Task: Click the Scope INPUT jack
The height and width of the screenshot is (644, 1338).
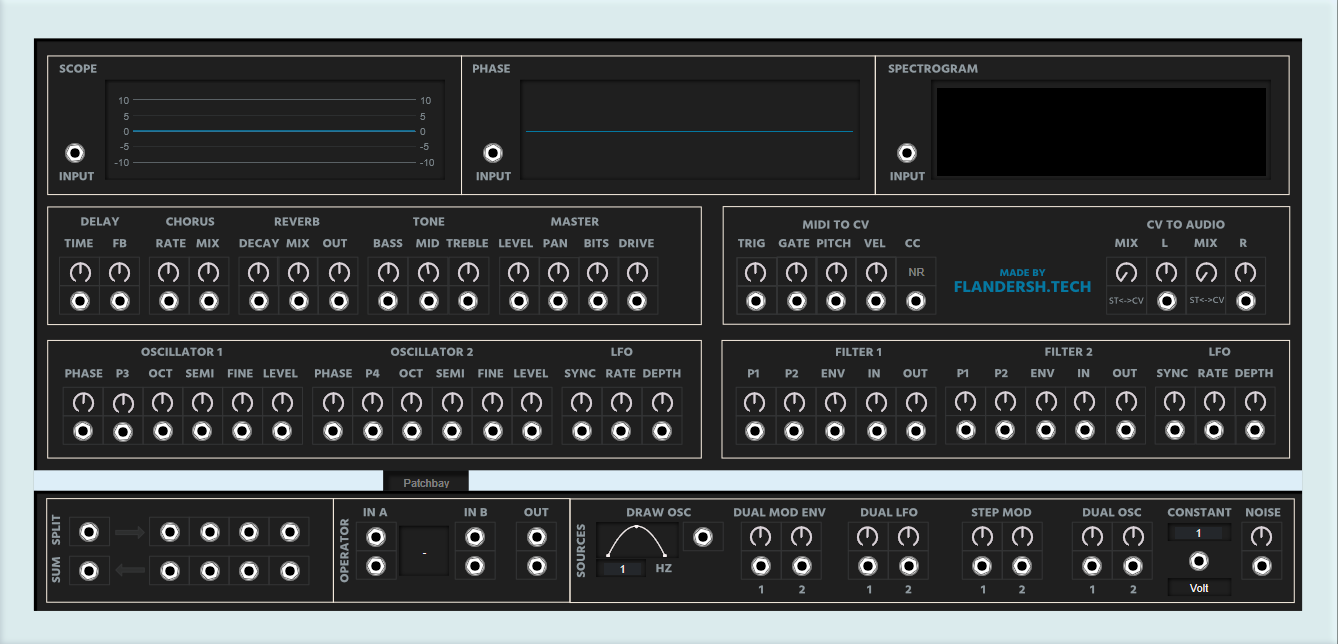Action: pyautogui.click(x=75, y=153)
